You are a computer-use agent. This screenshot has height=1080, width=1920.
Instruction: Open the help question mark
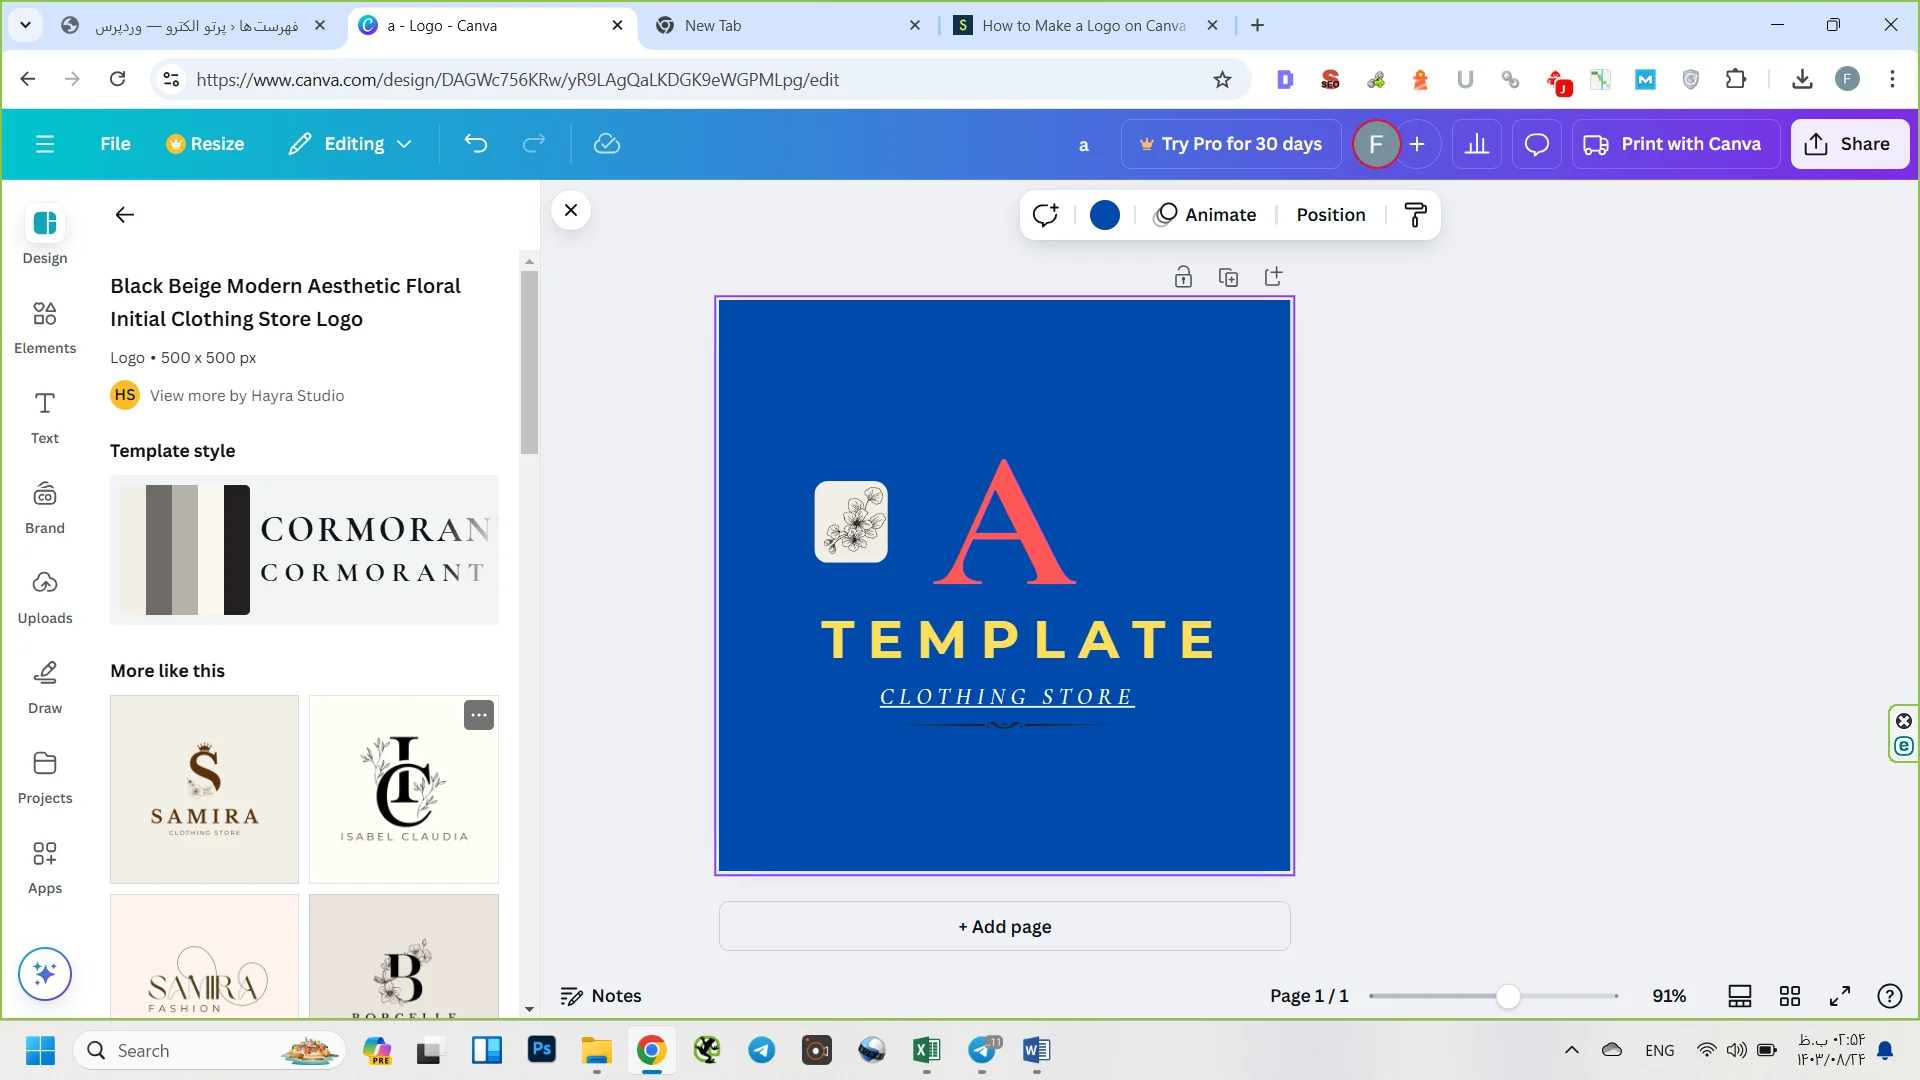pyautogui.click(x=1890, y=996)
